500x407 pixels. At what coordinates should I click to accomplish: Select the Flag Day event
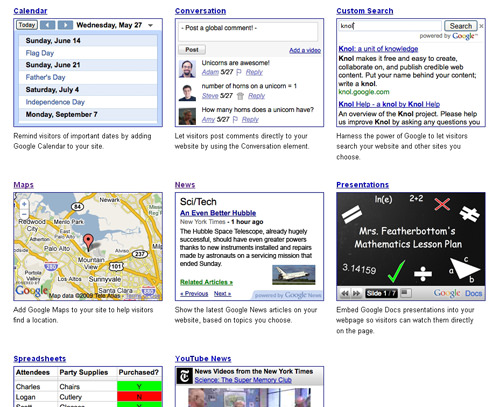40,53
